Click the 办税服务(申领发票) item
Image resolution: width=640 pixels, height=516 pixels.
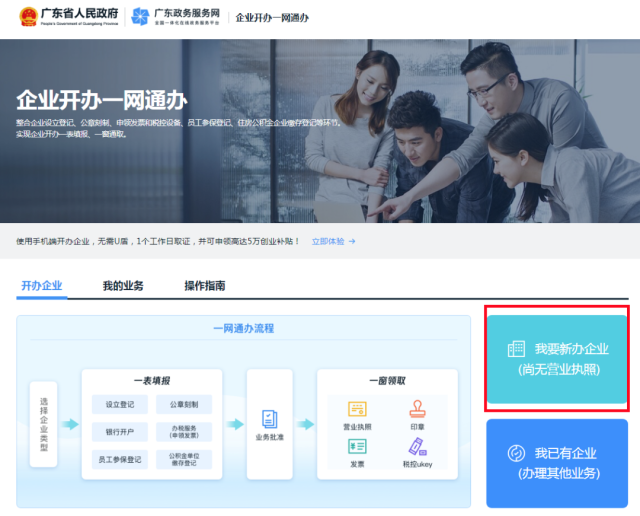[x=184, y=432]
